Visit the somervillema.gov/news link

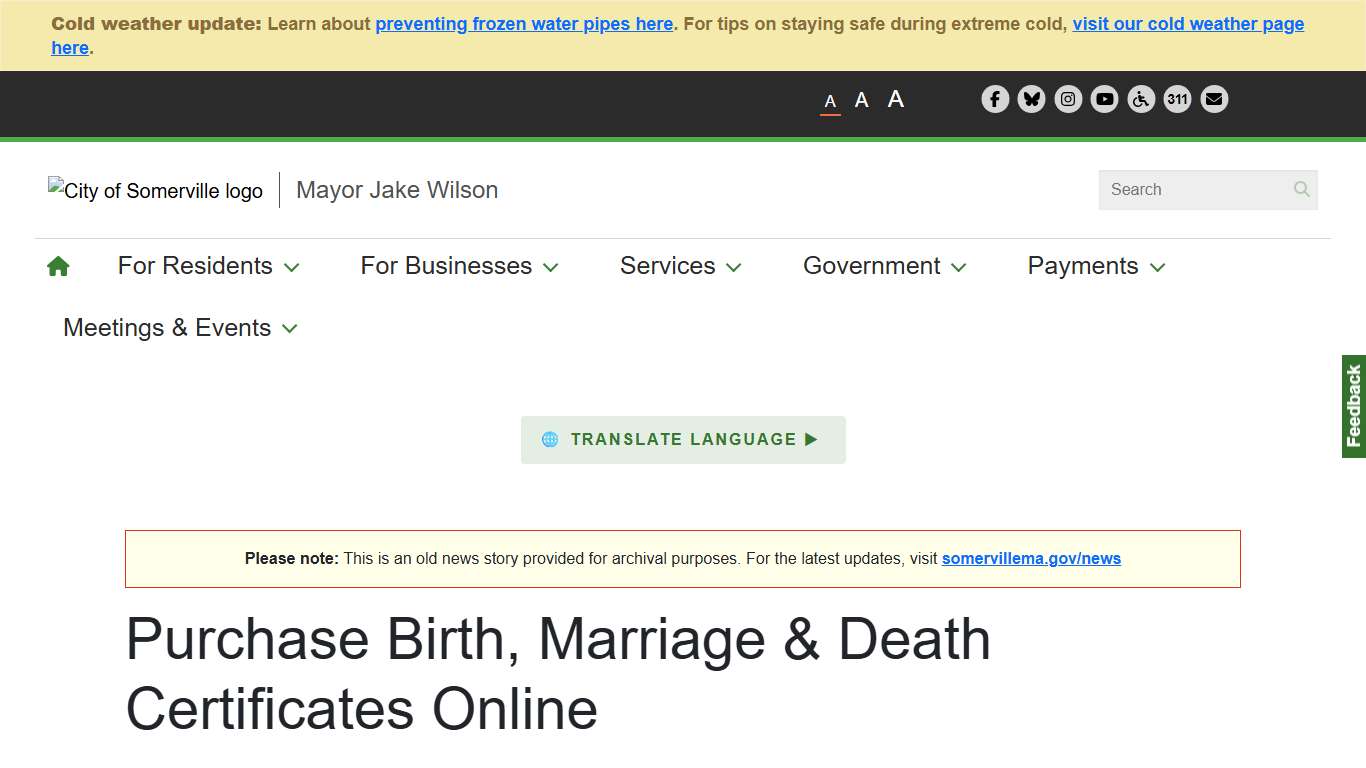(1031, 559)
